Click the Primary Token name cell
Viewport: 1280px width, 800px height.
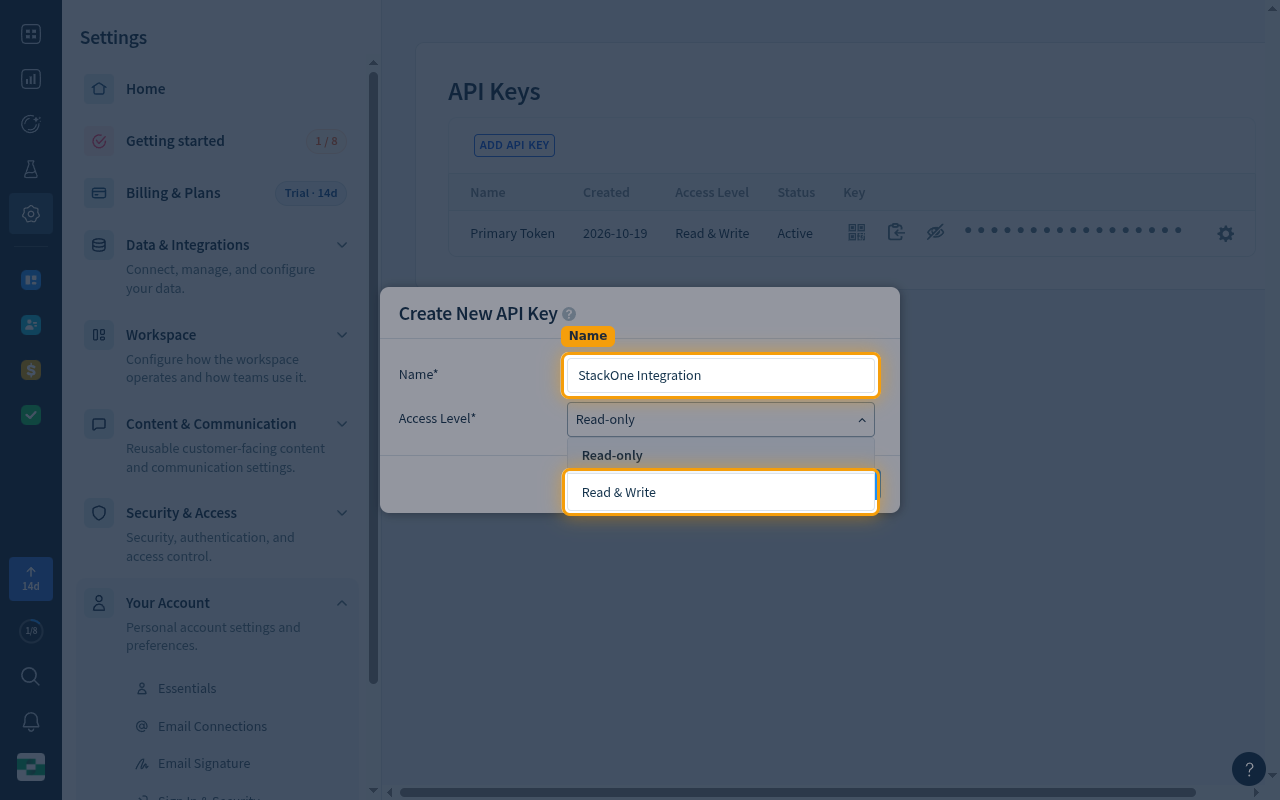pos(513,233)
